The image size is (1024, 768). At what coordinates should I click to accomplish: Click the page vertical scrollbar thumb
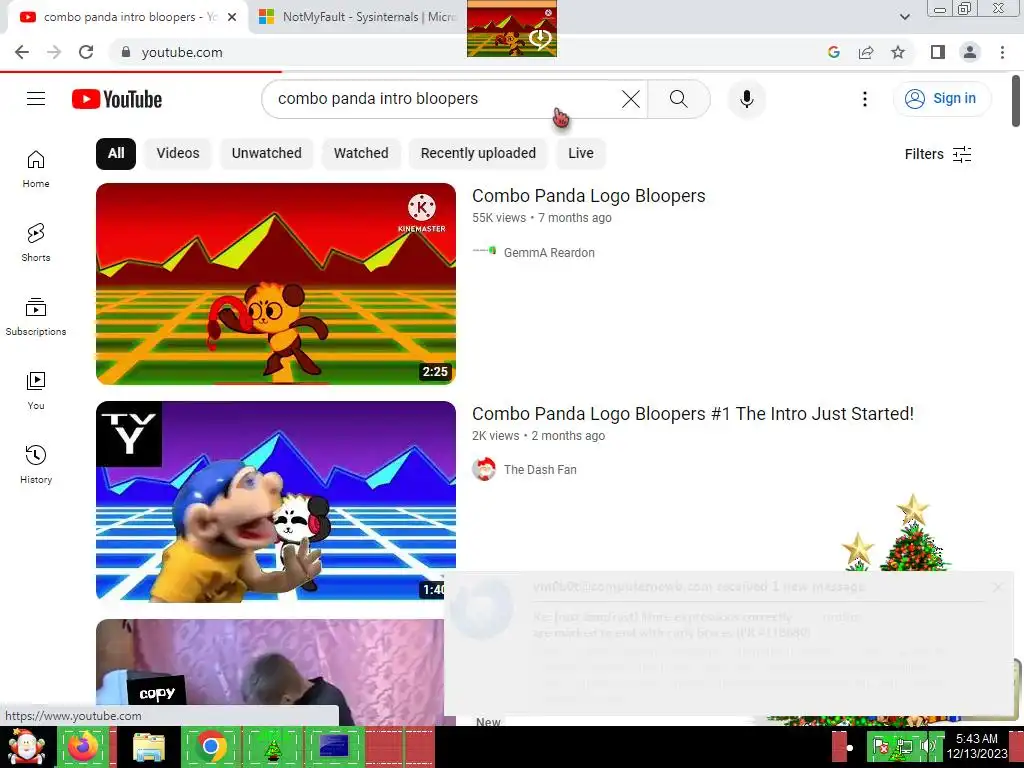coord(1016,101)
